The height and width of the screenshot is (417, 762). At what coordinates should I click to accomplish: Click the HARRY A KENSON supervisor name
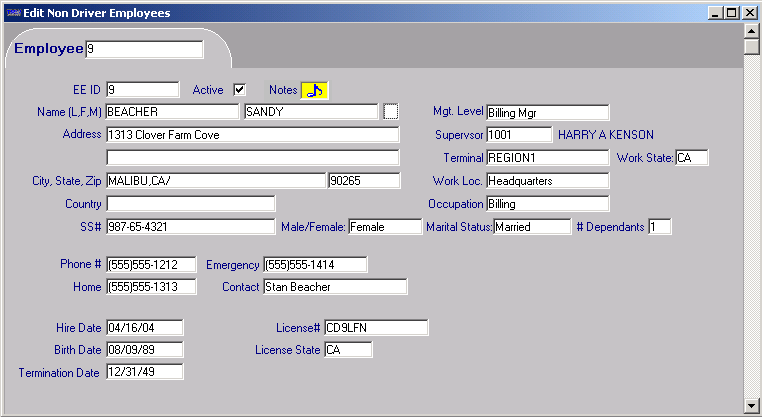(x=605, y=135)
